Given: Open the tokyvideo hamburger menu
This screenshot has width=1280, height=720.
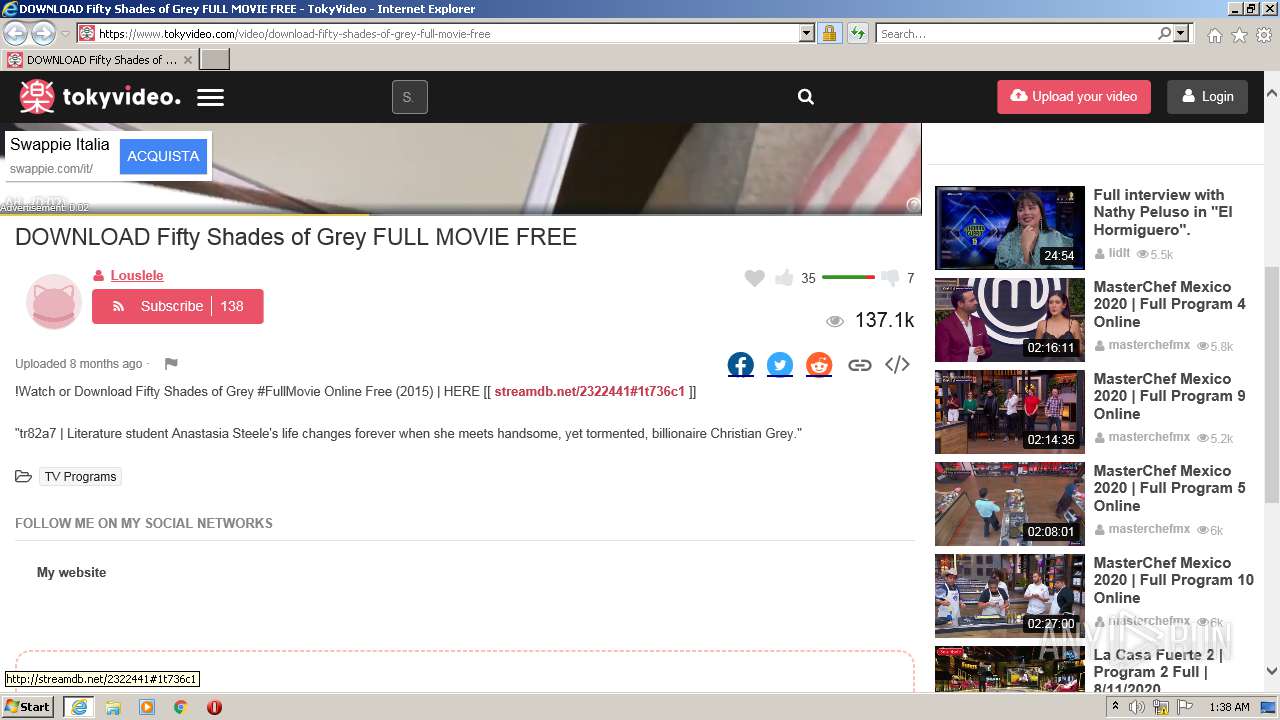Looking at the screenshot, I should coord(210,97).
